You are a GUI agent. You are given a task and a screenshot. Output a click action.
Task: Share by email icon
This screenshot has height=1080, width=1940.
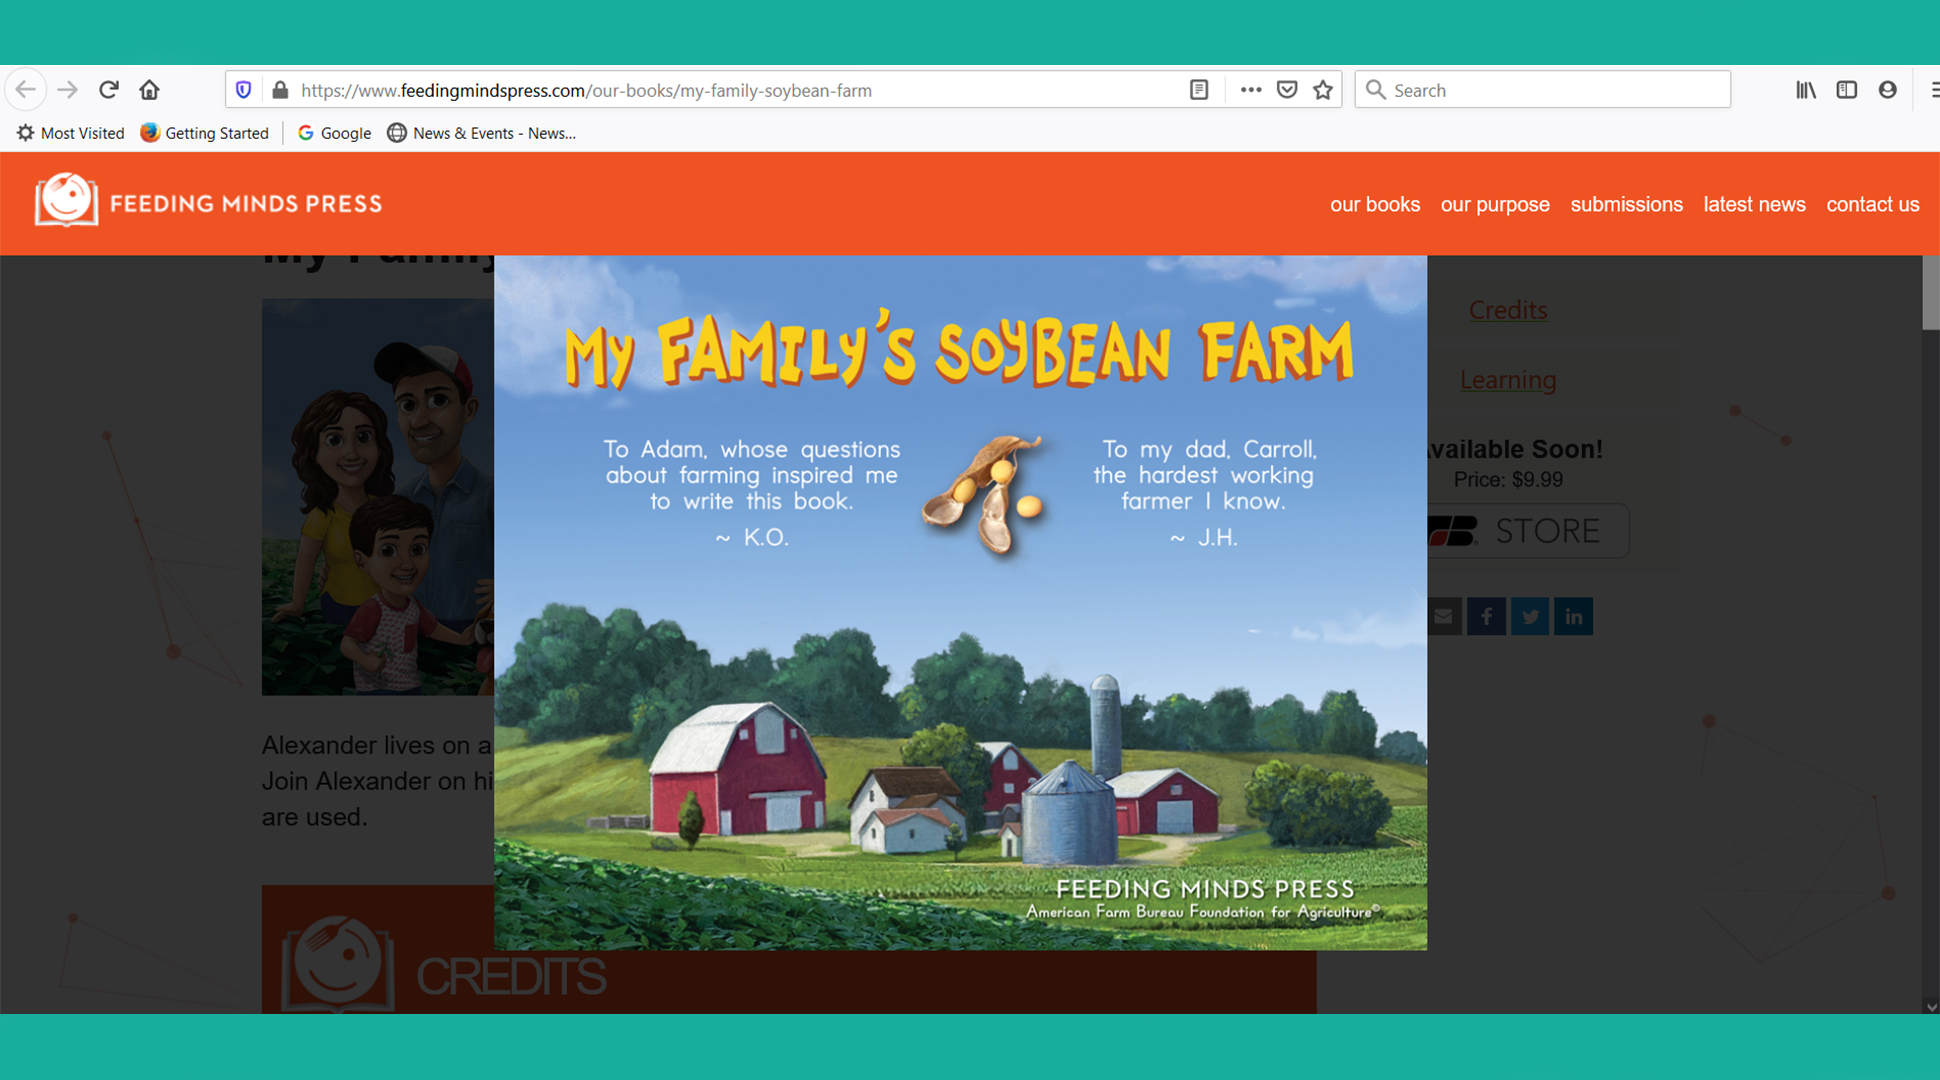pyautogui.click(x=1443, y=616)
